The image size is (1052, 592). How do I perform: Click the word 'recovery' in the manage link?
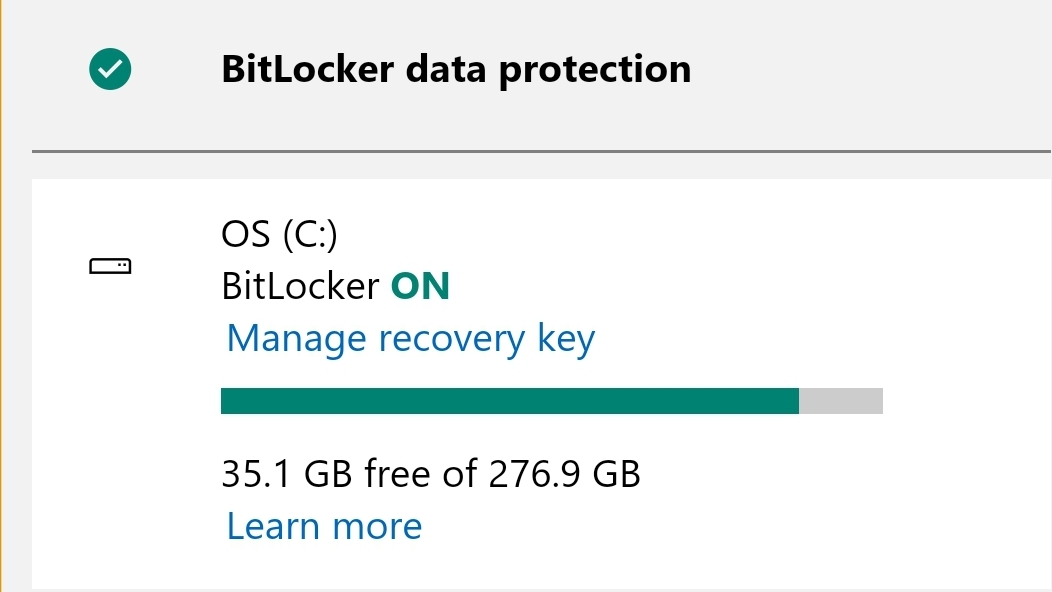pyautogui.click(x=451, y=339)
